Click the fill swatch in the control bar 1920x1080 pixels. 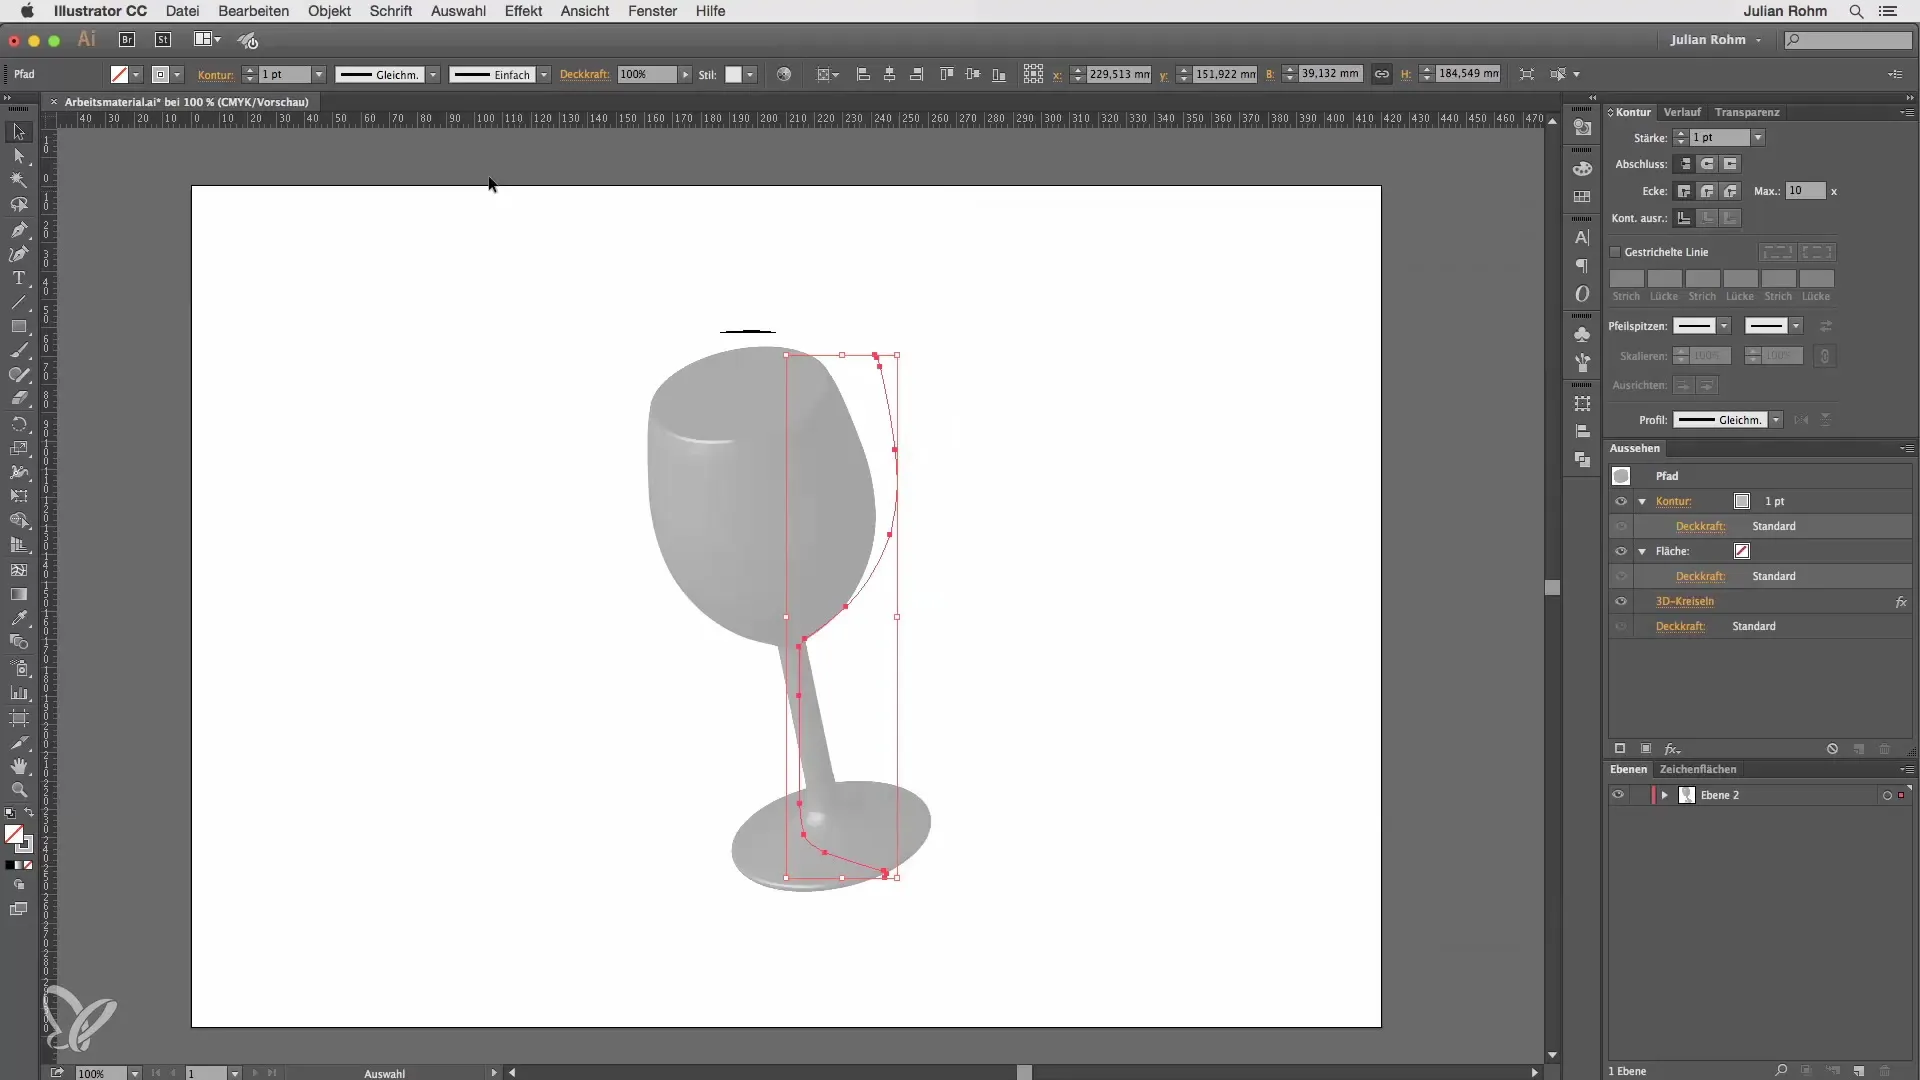[x=119, y=74]
